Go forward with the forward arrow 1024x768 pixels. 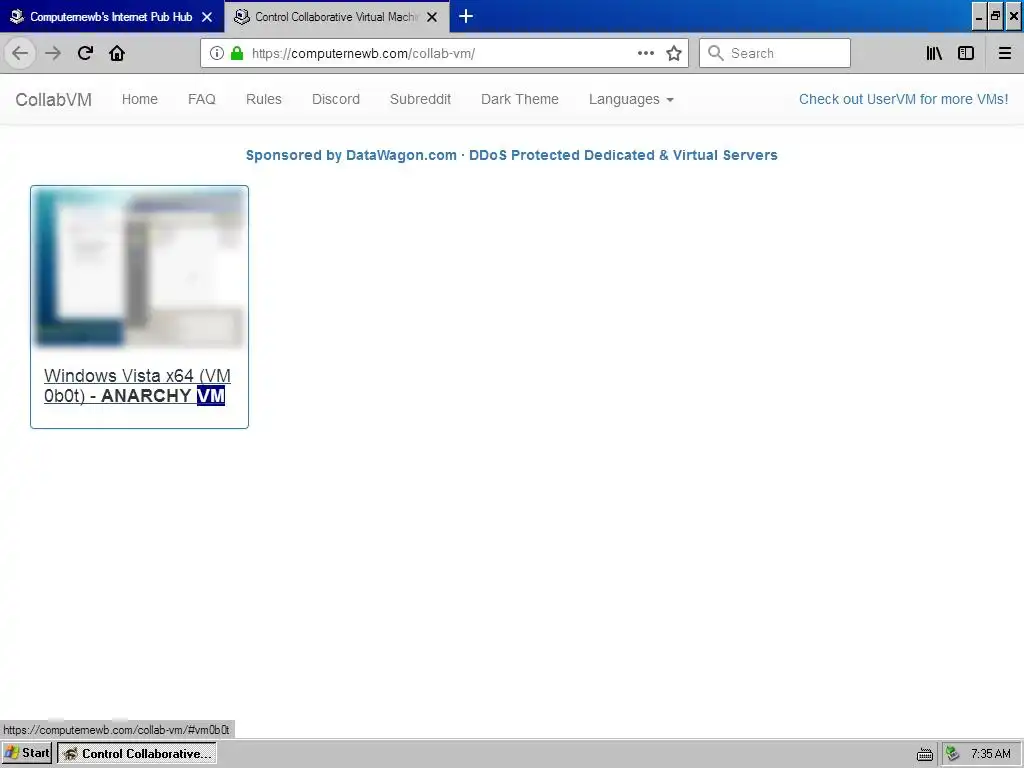point(53,53)
